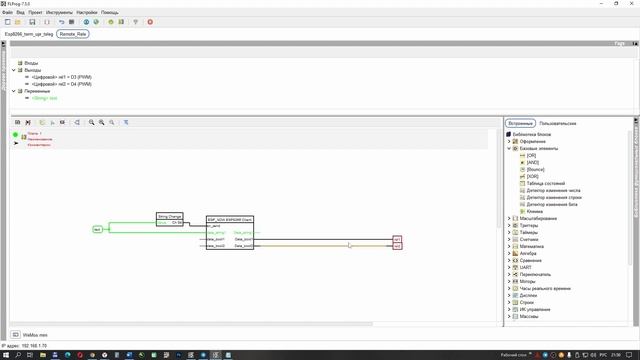
Task: Select the [OR] block
Action: coord(531,156)
